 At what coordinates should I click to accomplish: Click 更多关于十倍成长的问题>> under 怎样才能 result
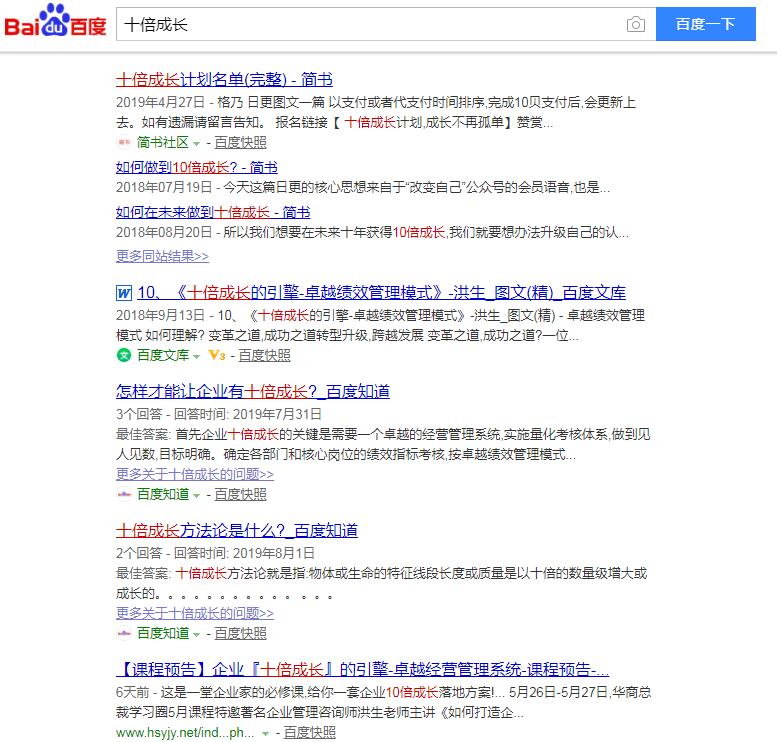click(195, 474)
